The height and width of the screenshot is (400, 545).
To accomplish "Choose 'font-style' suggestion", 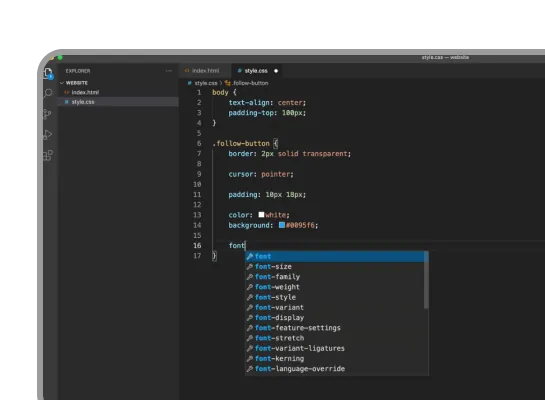I will [x=335, y=297].
